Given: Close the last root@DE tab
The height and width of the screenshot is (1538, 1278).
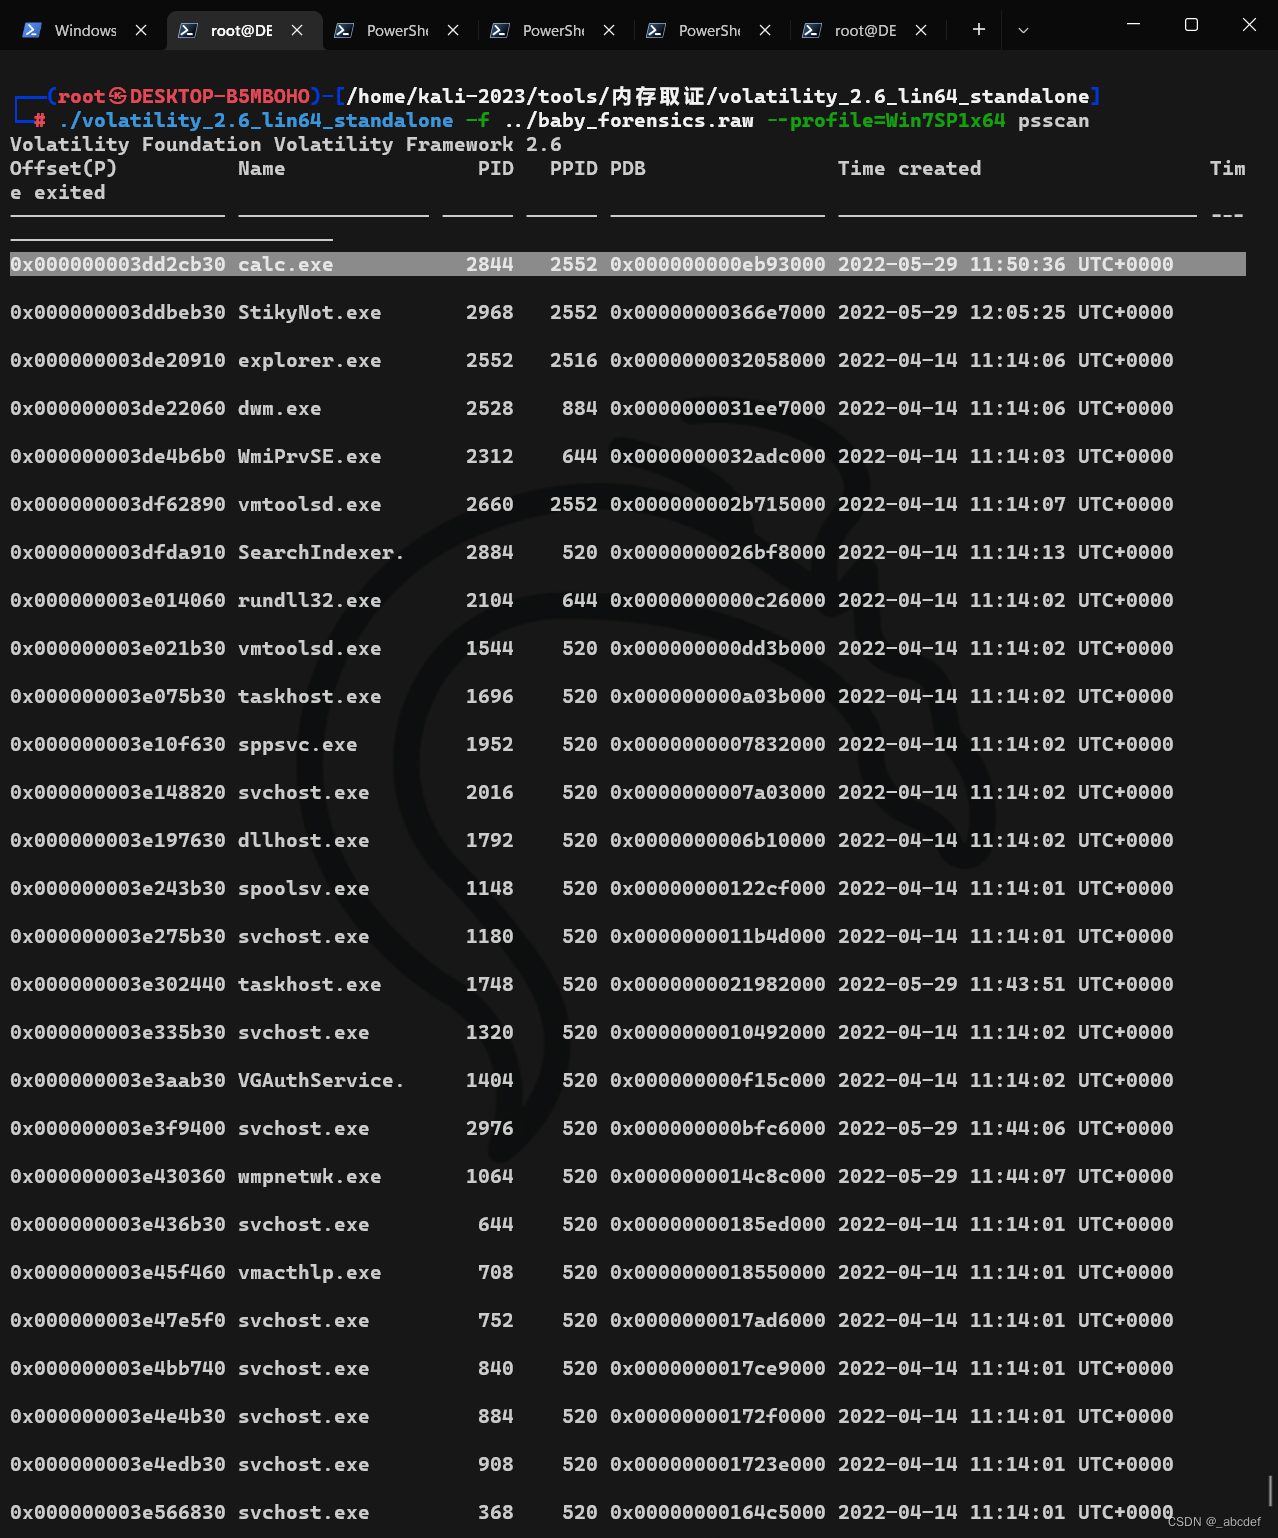Looking at the screenshot, I should (921, 30).
